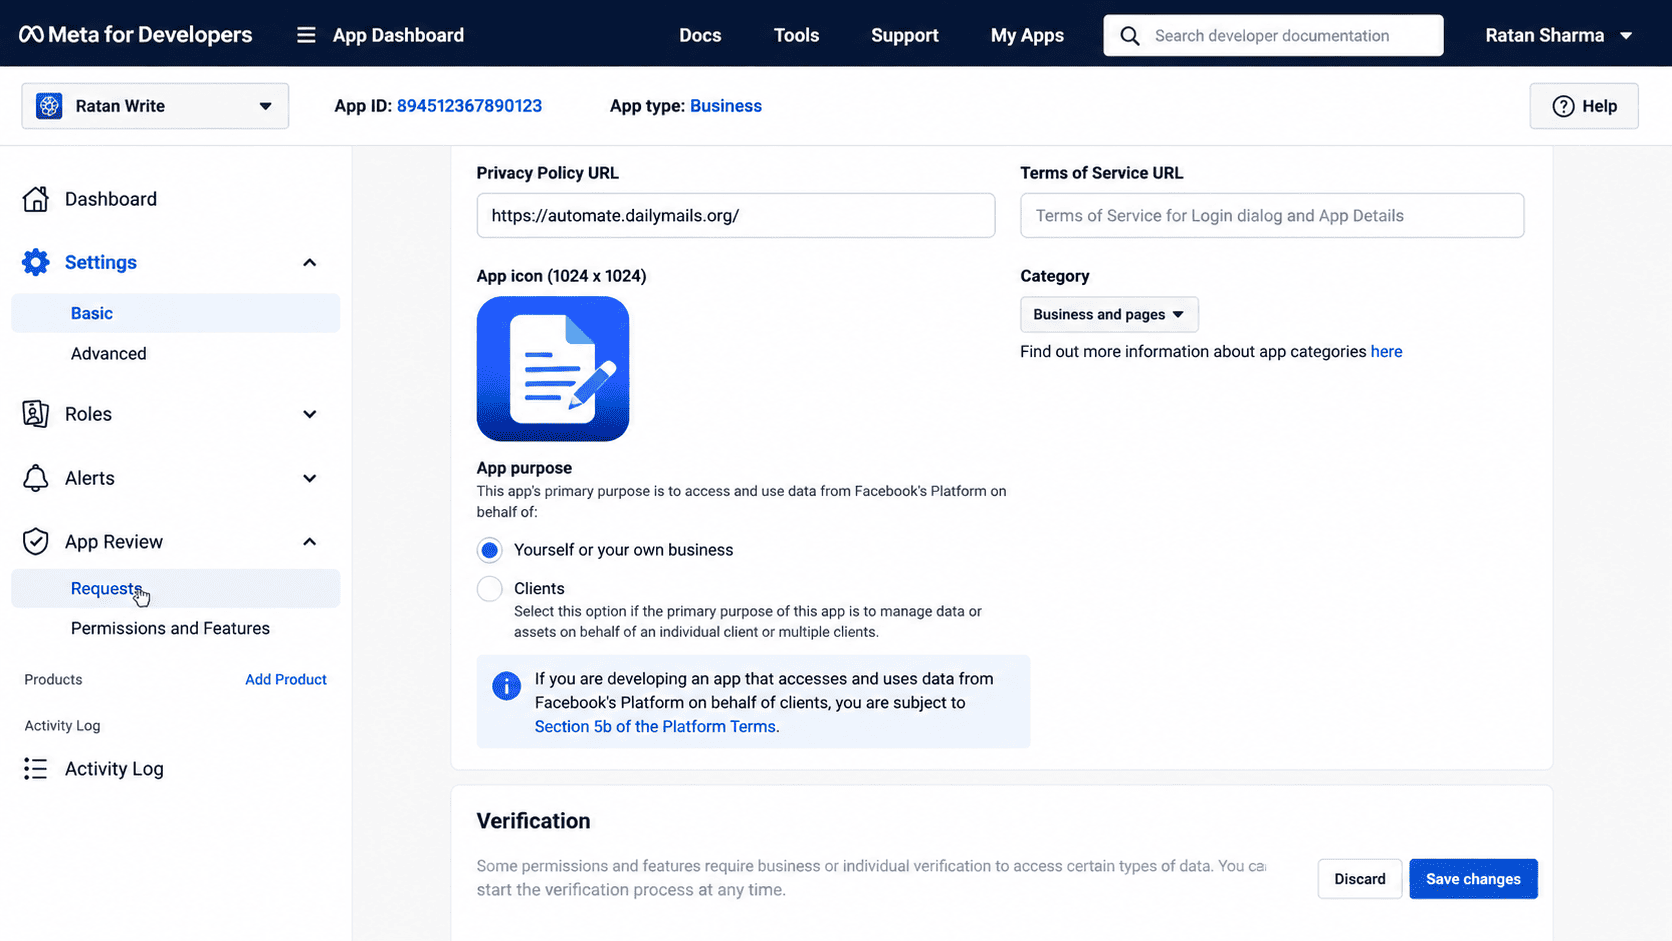The image size is (1672, 941).
Task: Click the Meta for Developers logo
Action: tap(135, 35)
